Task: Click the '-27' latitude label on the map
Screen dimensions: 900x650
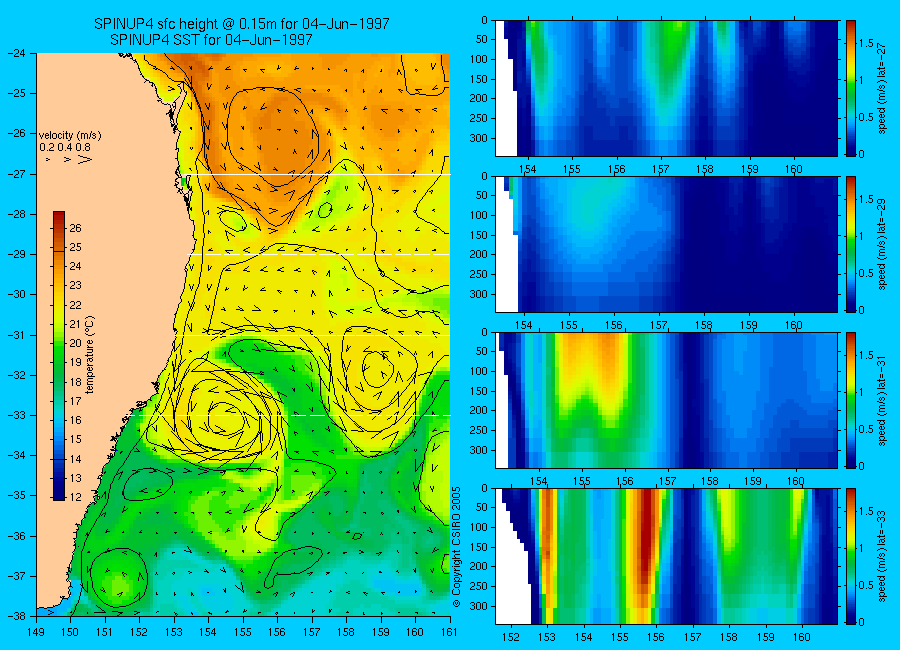Action: pos(15,173)
